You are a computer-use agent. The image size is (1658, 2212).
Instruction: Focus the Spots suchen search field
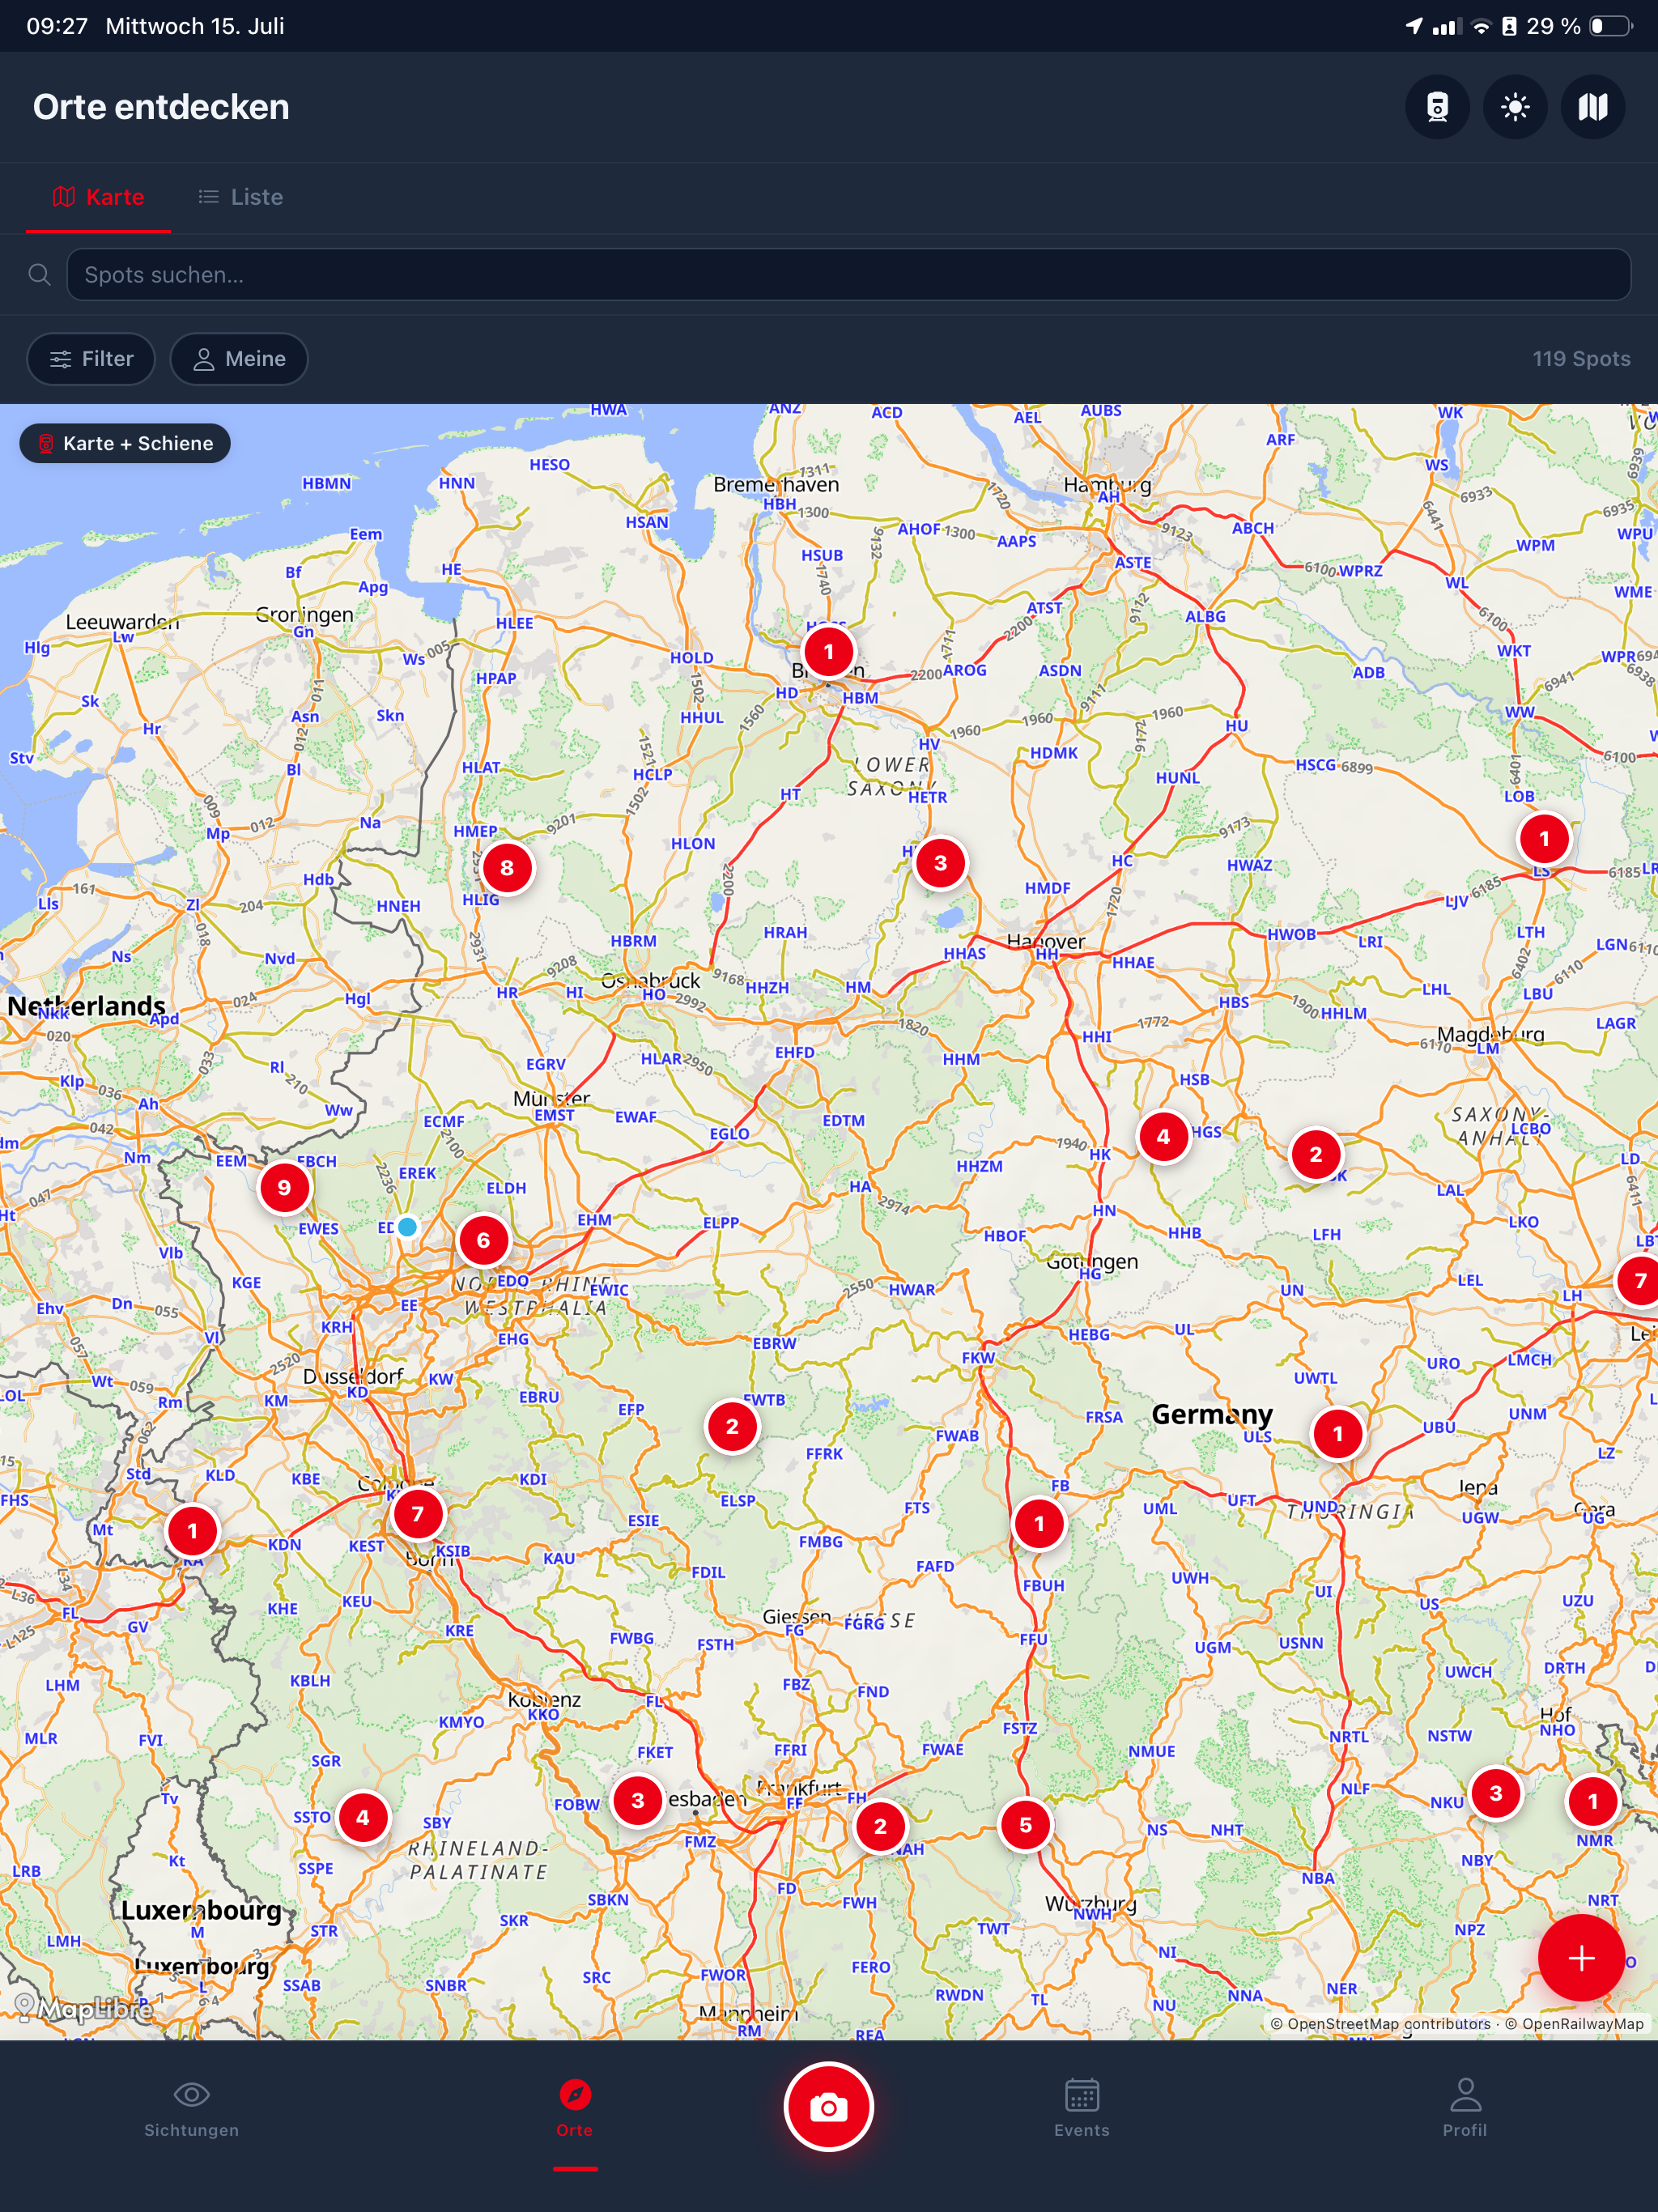pyautogui.click(x=848, y=275)
